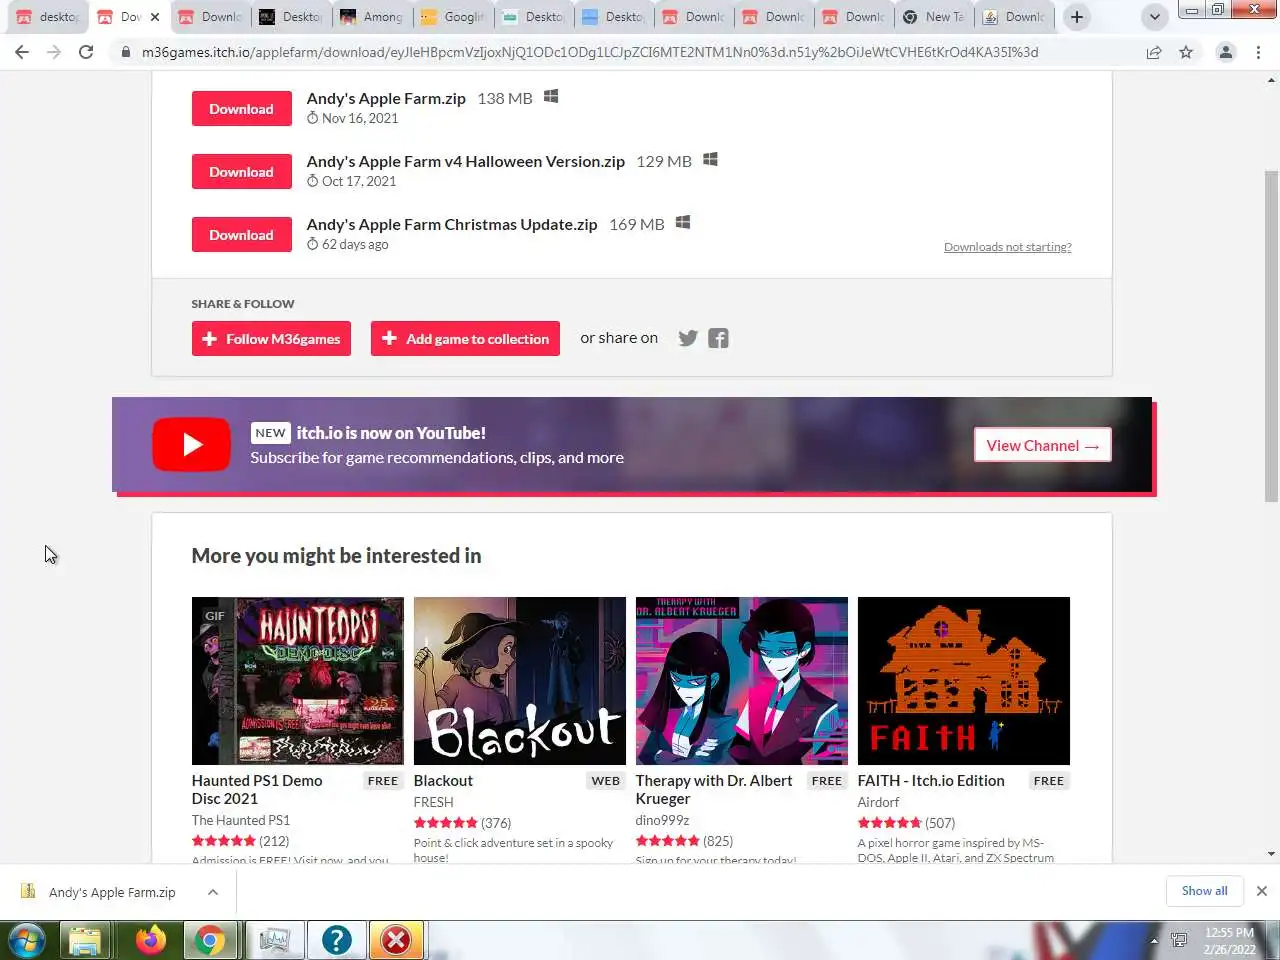This screenshot has width=1280, height=960.
Task: Switch to the last Download tab
Action: point(1014,17)
